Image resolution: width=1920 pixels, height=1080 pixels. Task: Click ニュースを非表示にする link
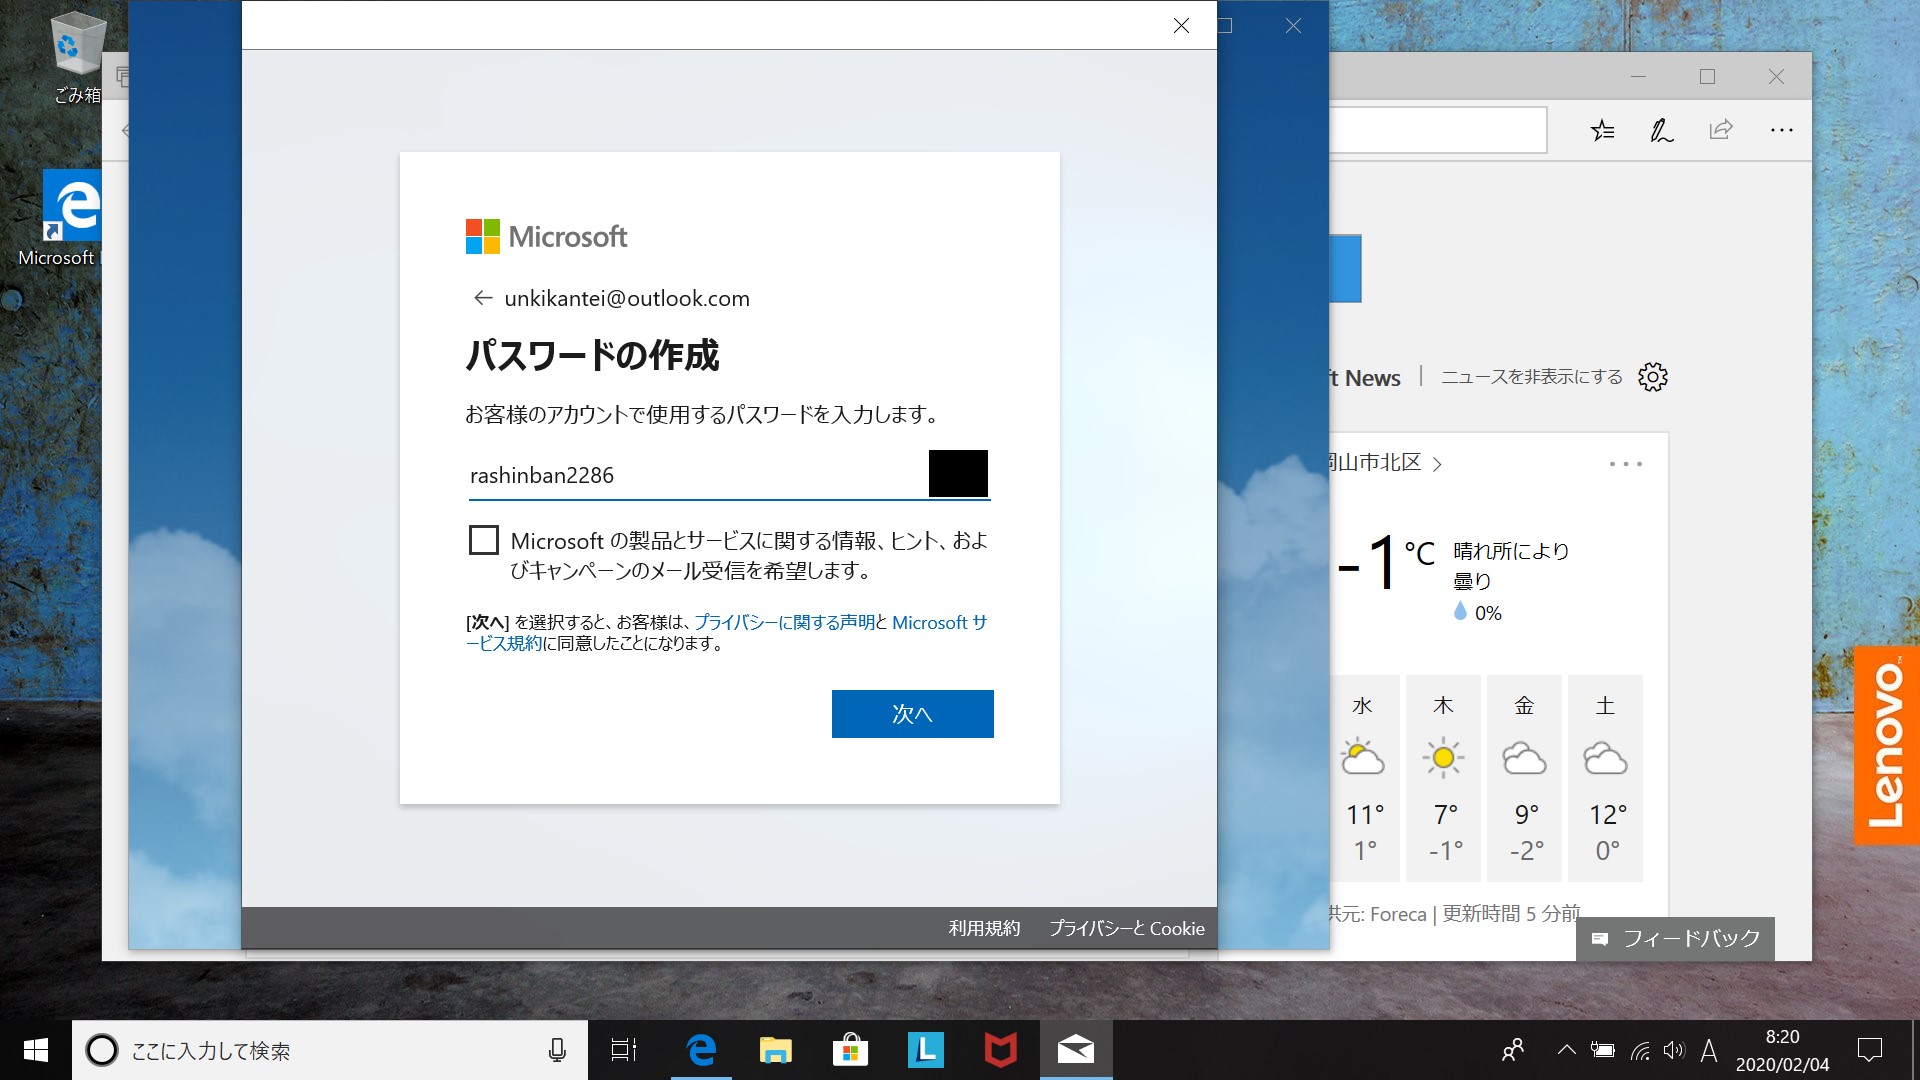1531,377
